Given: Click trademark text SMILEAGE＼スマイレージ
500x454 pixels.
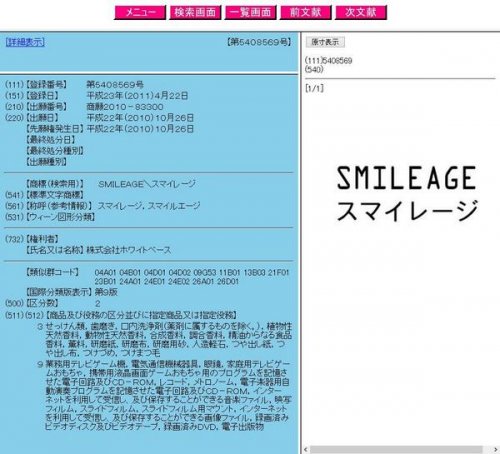Looking at the screenshot, I should point(147,184).
